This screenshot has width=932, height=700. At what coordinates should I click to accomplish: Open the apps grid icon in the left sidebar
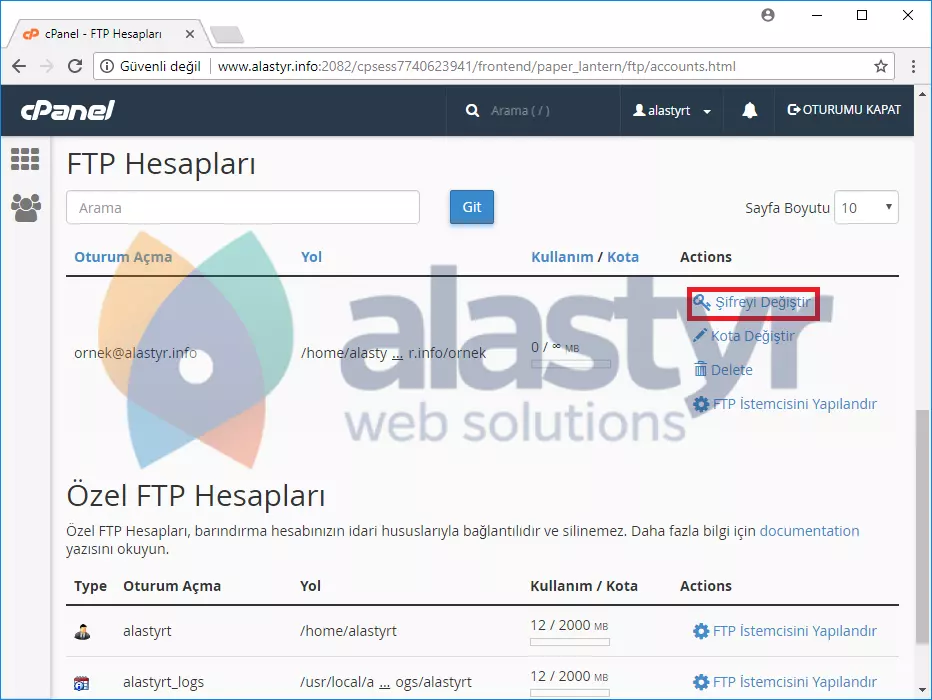click(25, 160)
